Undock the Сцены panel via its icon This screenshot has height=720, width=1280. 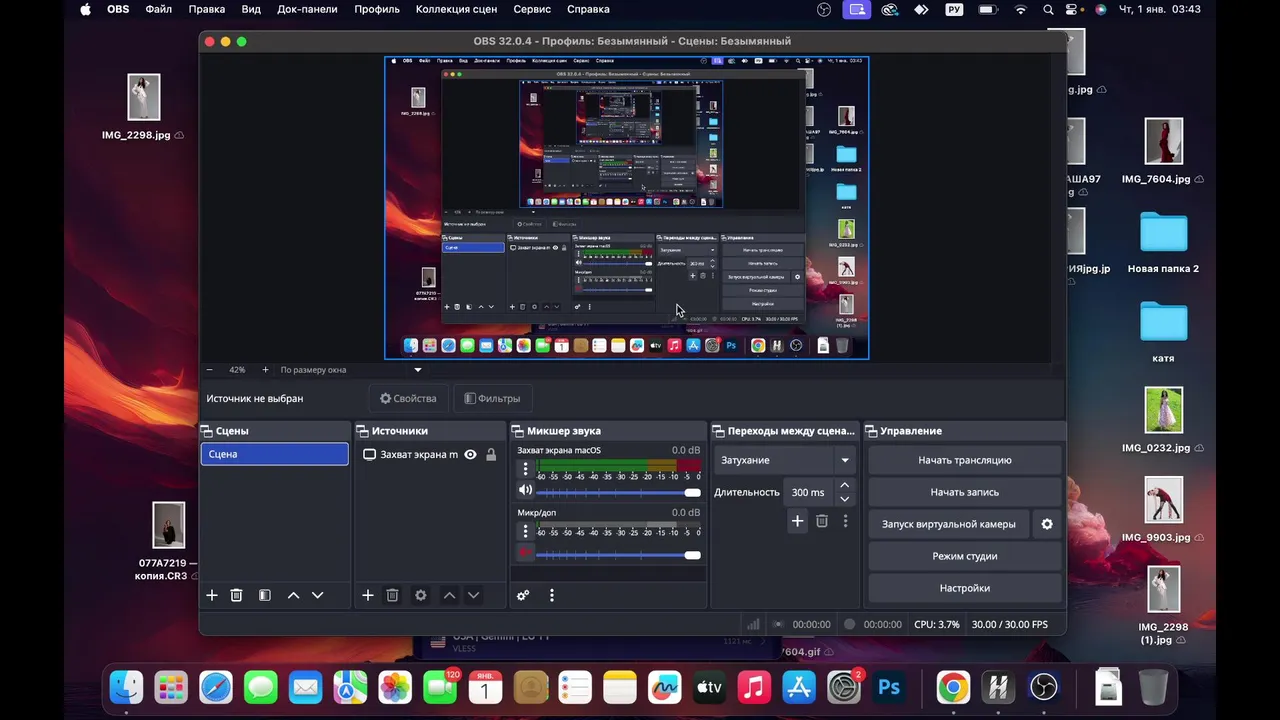click(207, 431)
